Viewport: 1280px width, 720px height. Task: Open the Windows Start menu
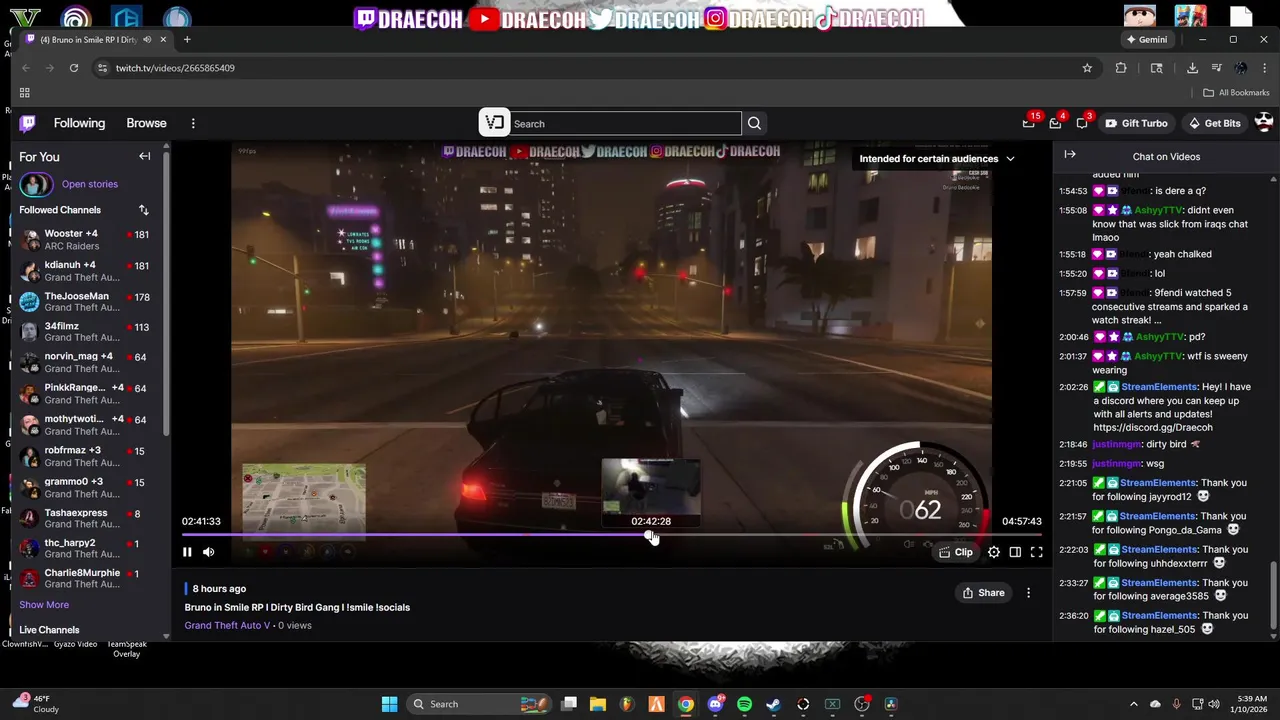pos(389,704)
